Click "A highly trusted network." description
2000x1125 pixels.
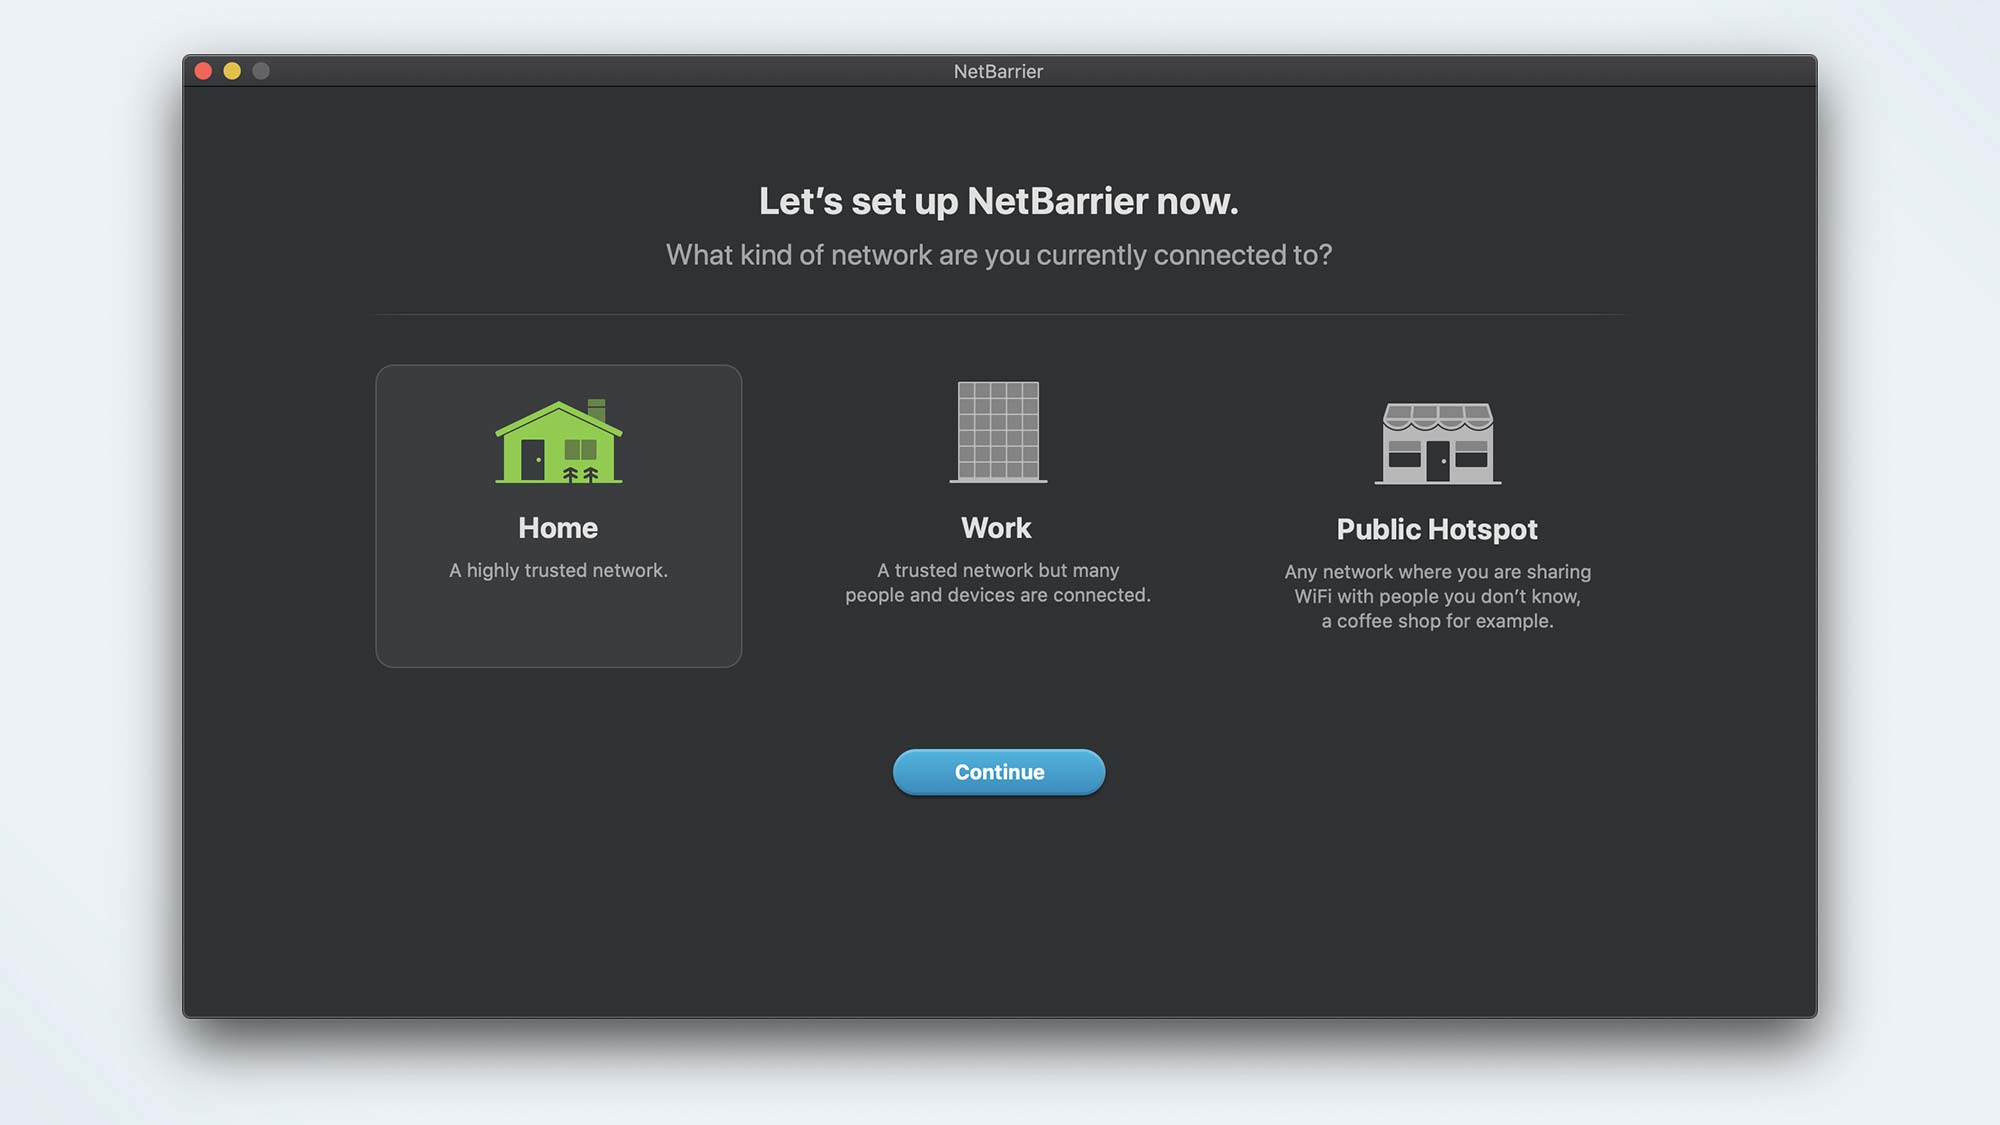coord(558,570)
